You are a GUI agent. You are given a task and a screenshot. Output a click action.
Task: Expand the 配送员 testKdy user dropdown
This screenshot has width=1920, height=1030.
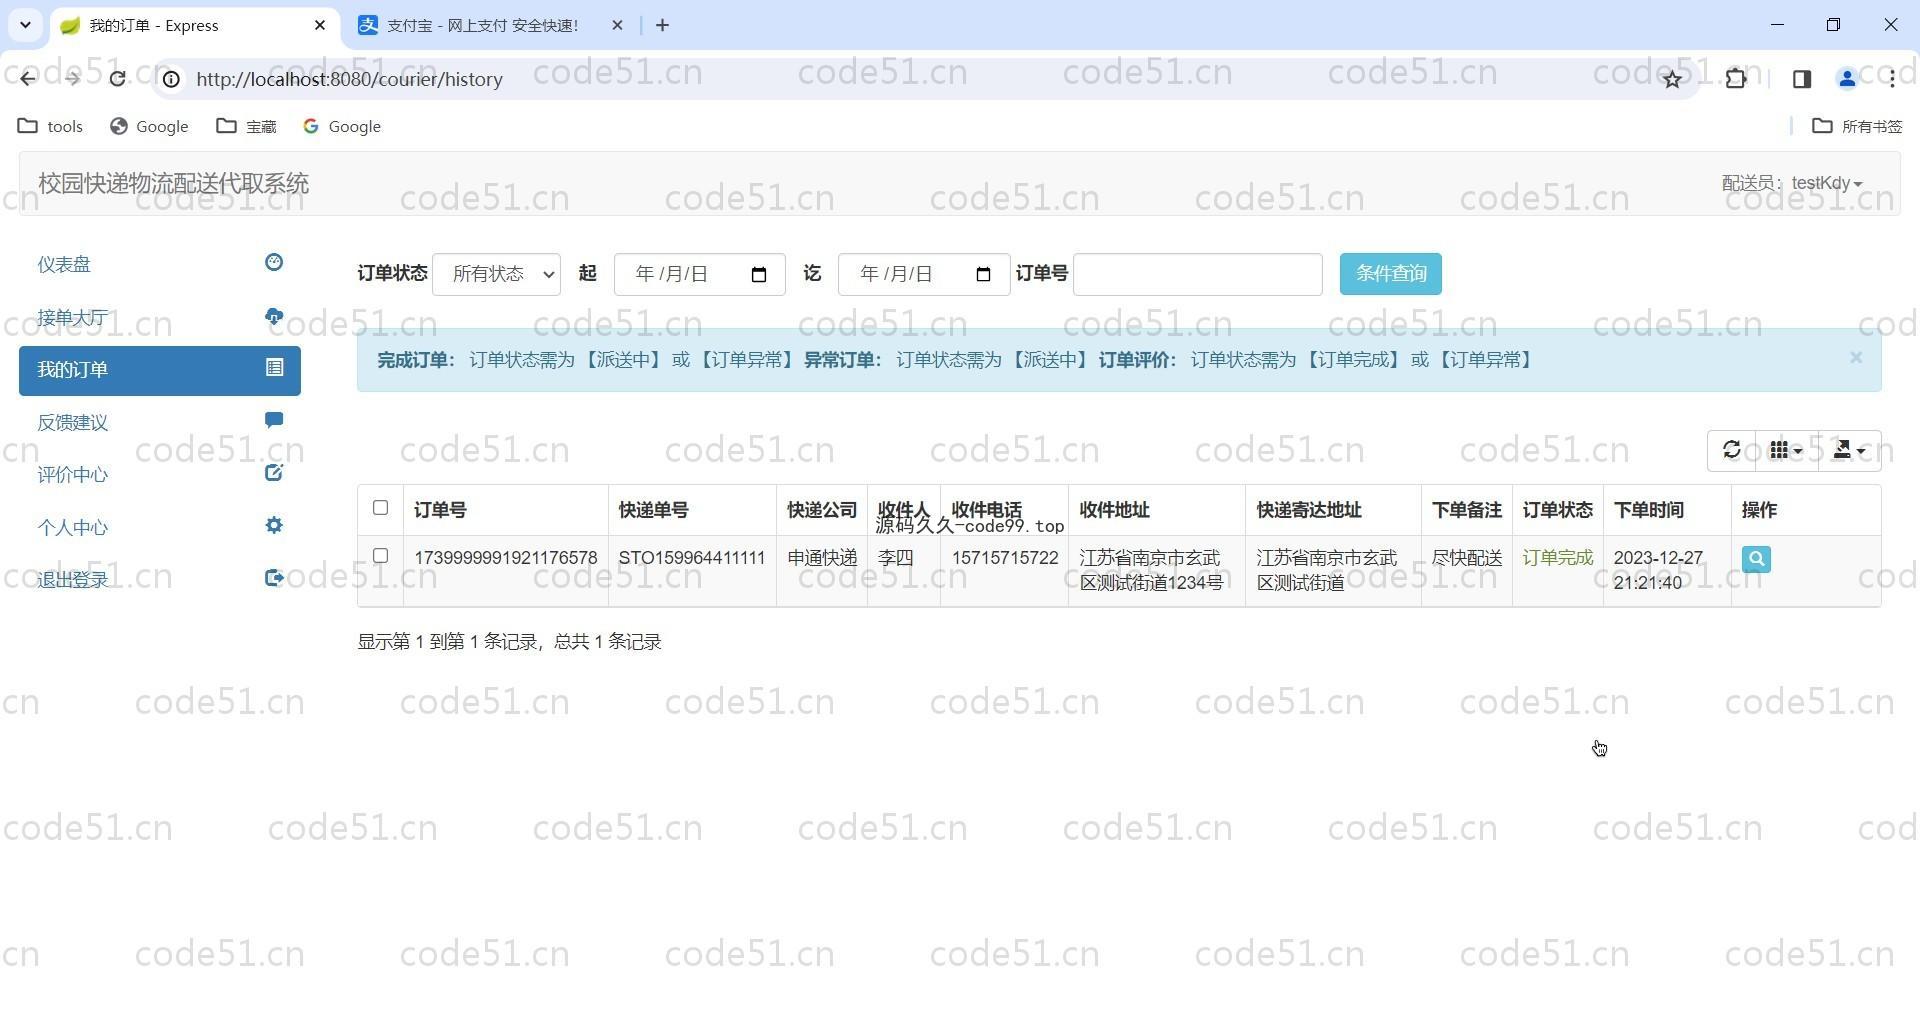(1792, 183)
